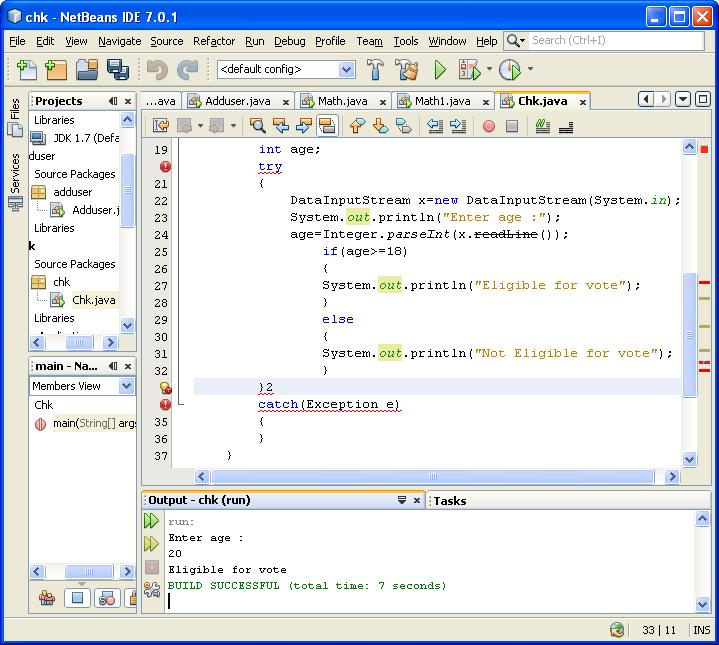The image size is (719, 645).
Task: Minimize the Output window with its arrow
Action: click(x=402, y=500)
